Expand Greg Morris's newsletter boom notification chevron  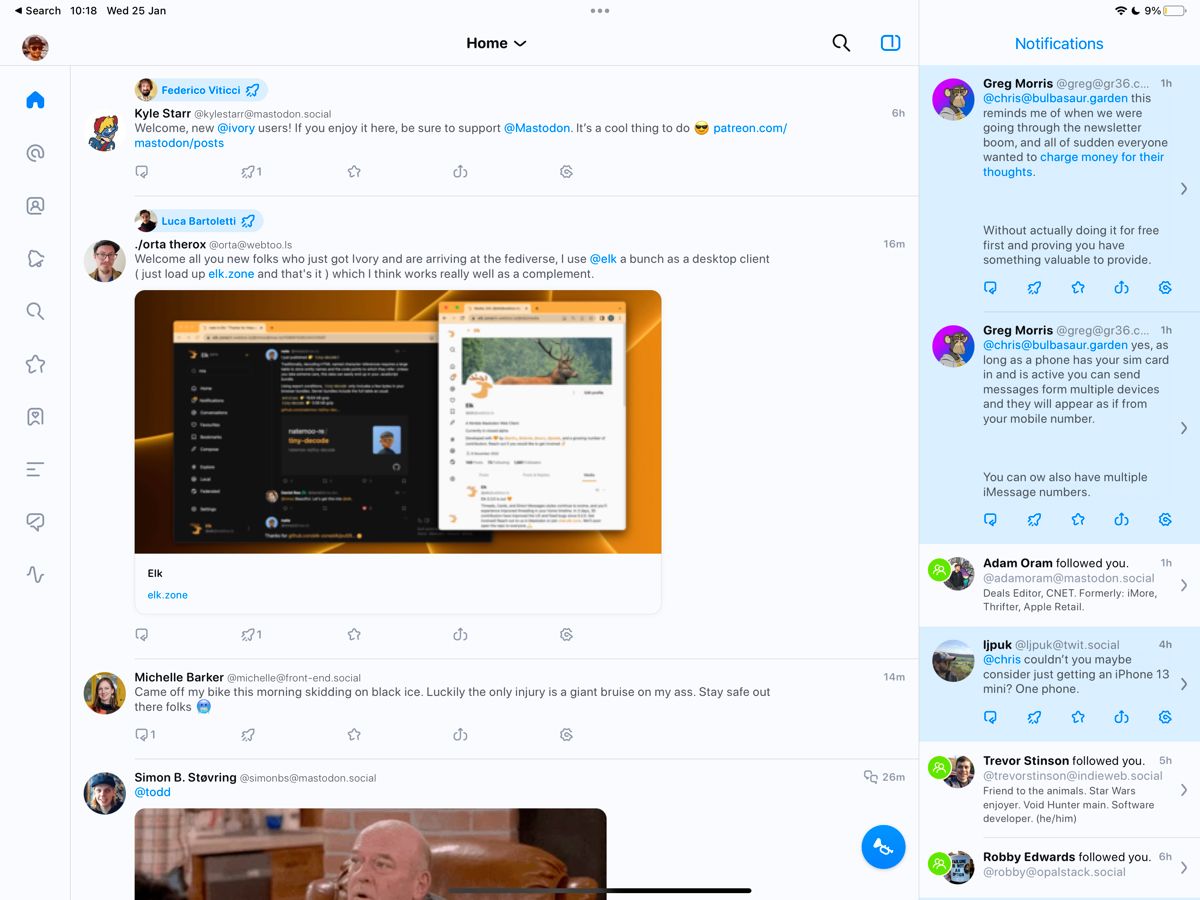click(x=1184, y=189)
